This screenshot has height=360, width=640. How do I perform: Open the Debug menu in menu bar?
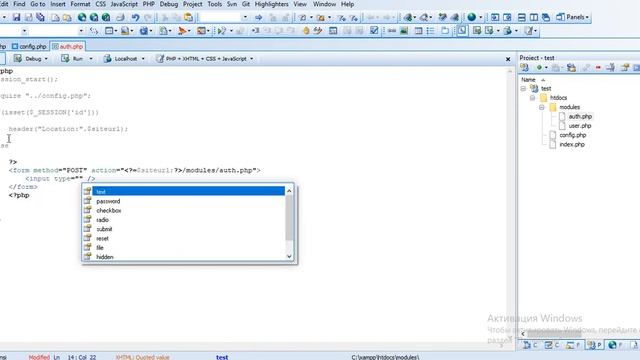(x=169, y=4)
